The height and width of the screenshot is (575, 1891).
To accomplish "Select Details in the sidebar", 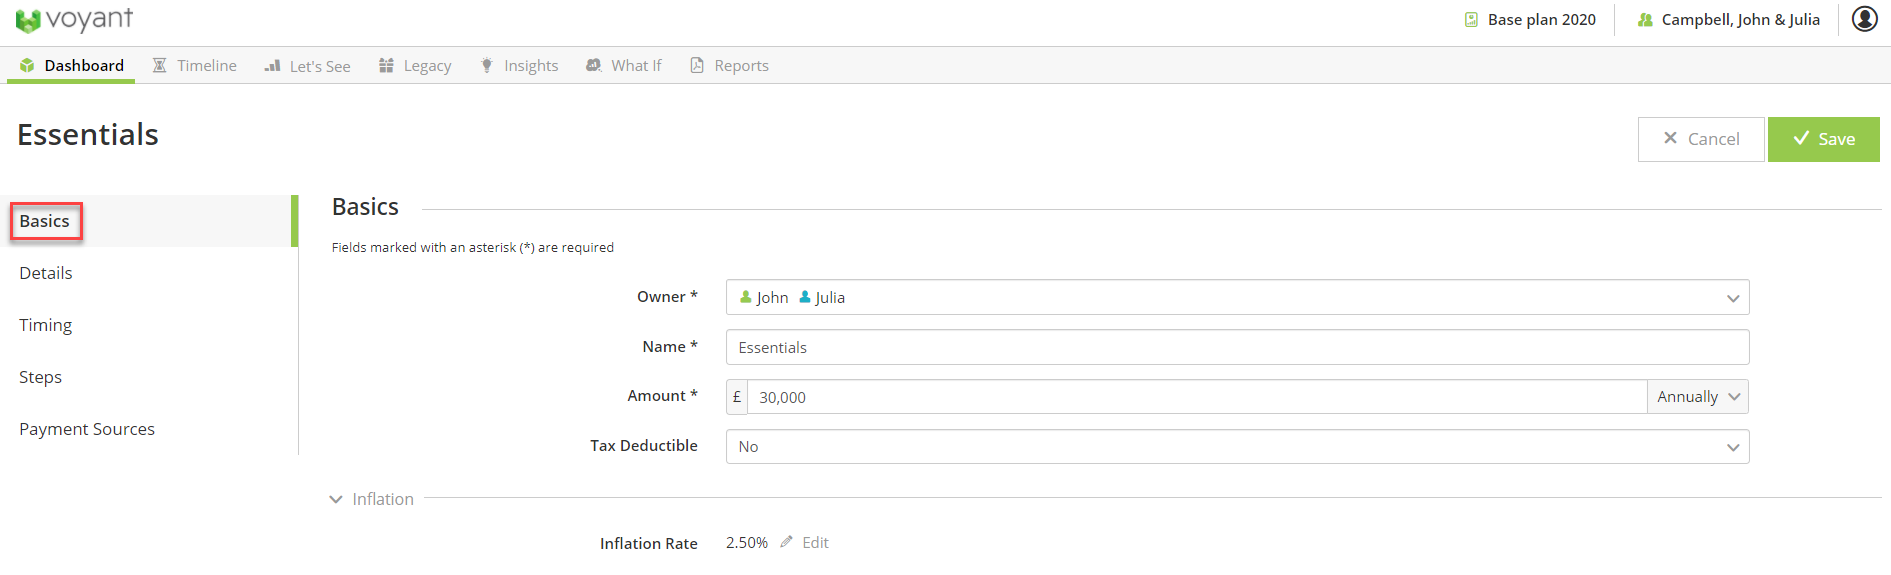I will tap(46, 273).
